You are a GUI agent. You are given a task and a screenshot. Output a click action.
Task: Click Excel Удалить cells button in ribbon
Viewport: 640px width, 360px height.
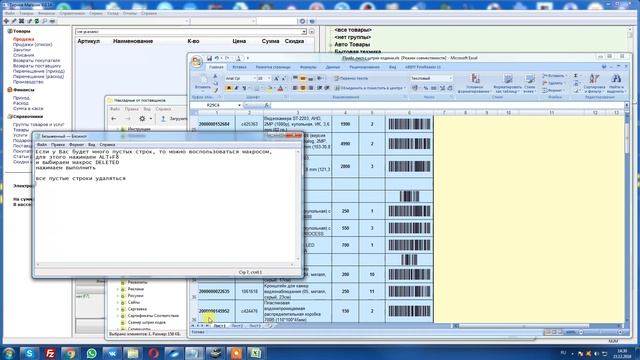point(553,83)
